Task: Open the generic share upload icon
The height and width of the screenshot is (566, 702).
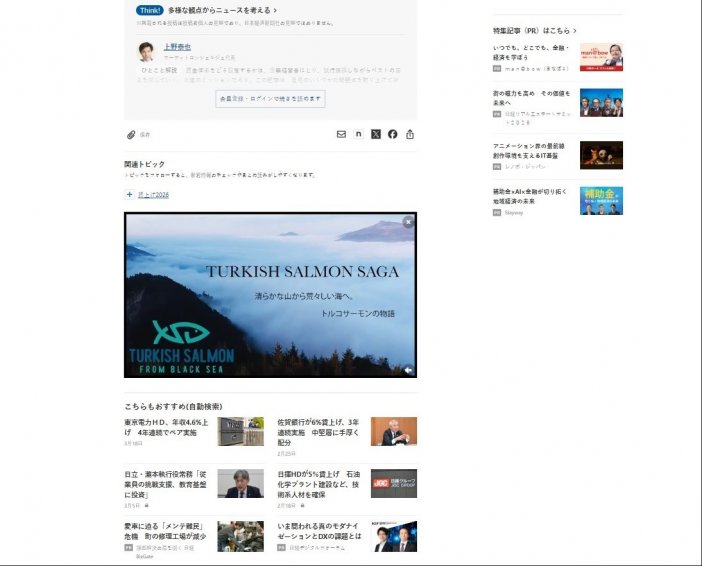Action: tap(410, 134)
